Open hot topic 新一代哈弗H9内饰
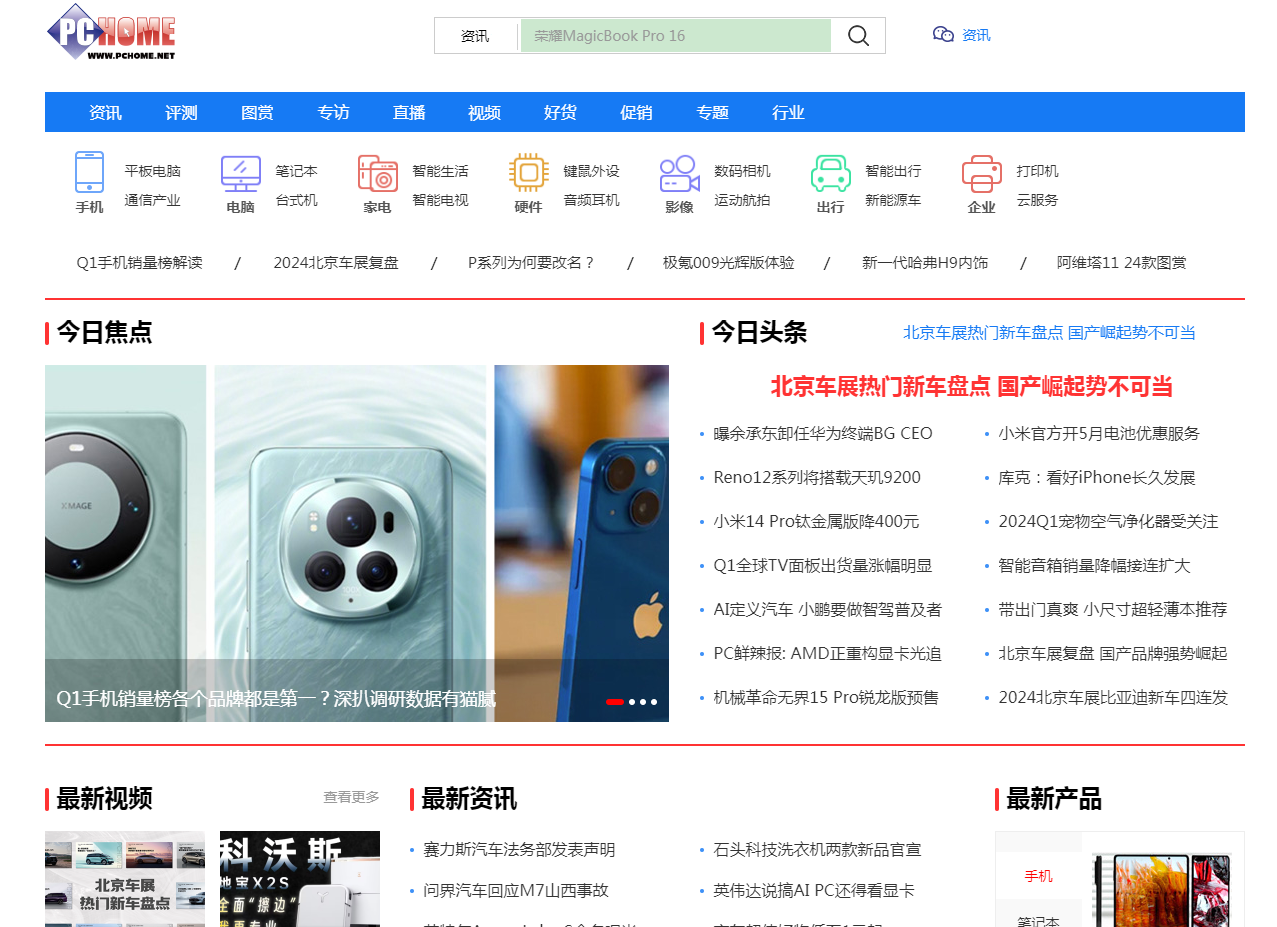 (x=925, y=263)
